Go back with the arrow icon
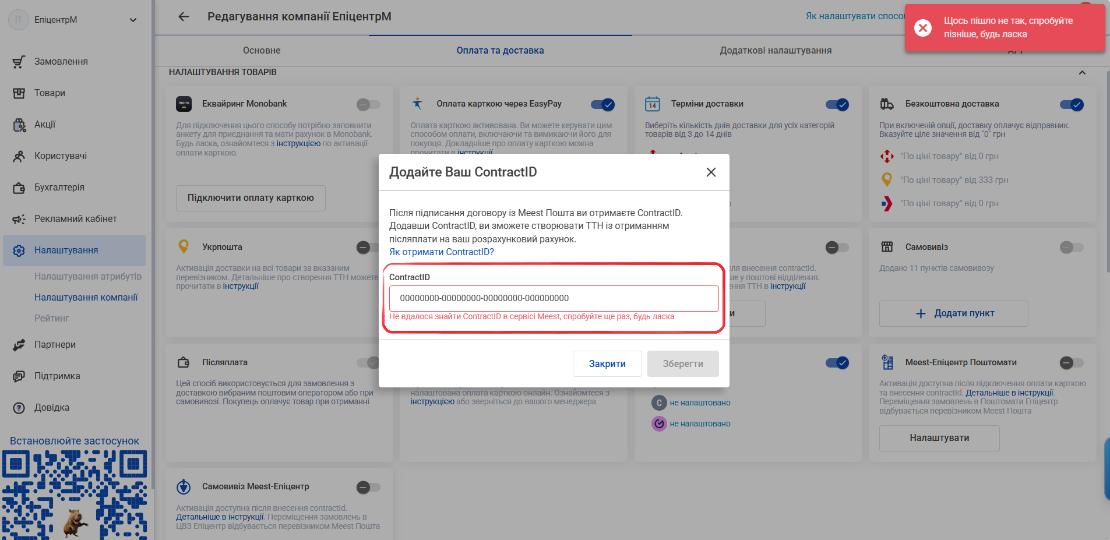The image size is (1110, 540). coord(183,16)
